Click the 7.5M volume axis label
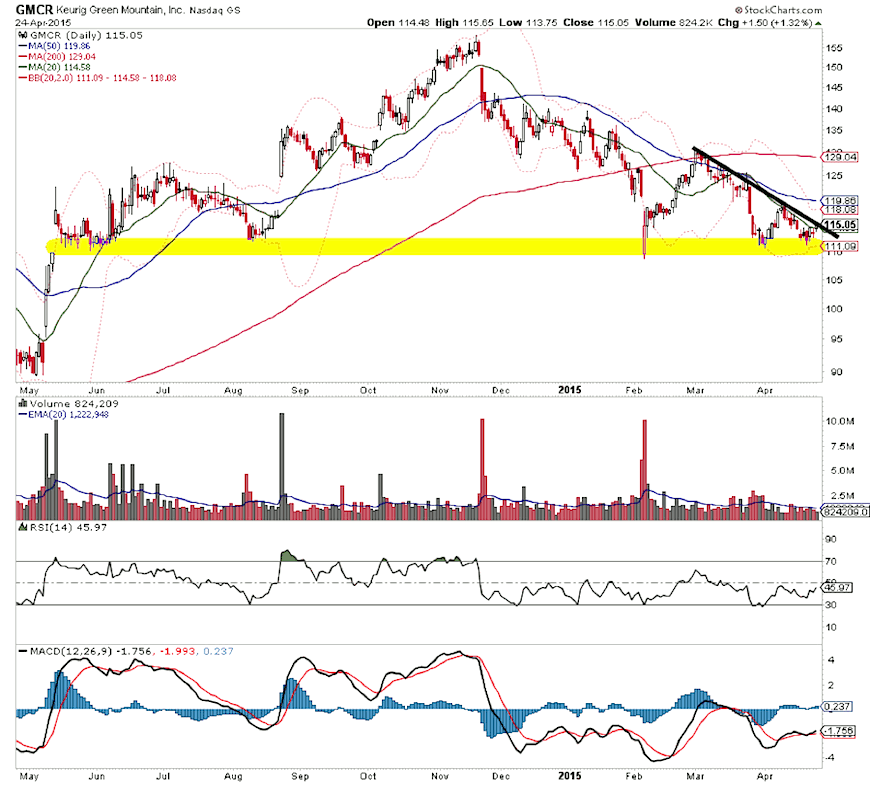Image resolution: width=870 pixels, height=785 pixels. click(x=842, y=446)
